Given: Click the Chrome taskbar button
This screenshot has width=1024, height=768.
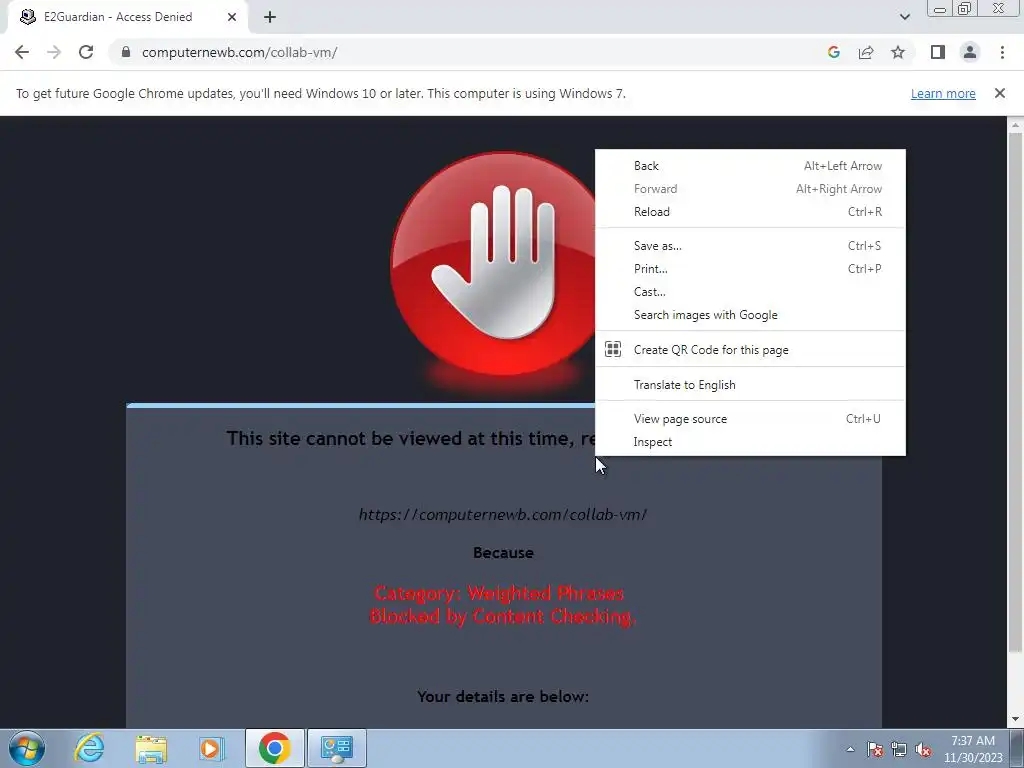Looking at the screenshot, I should coord(274,748).
